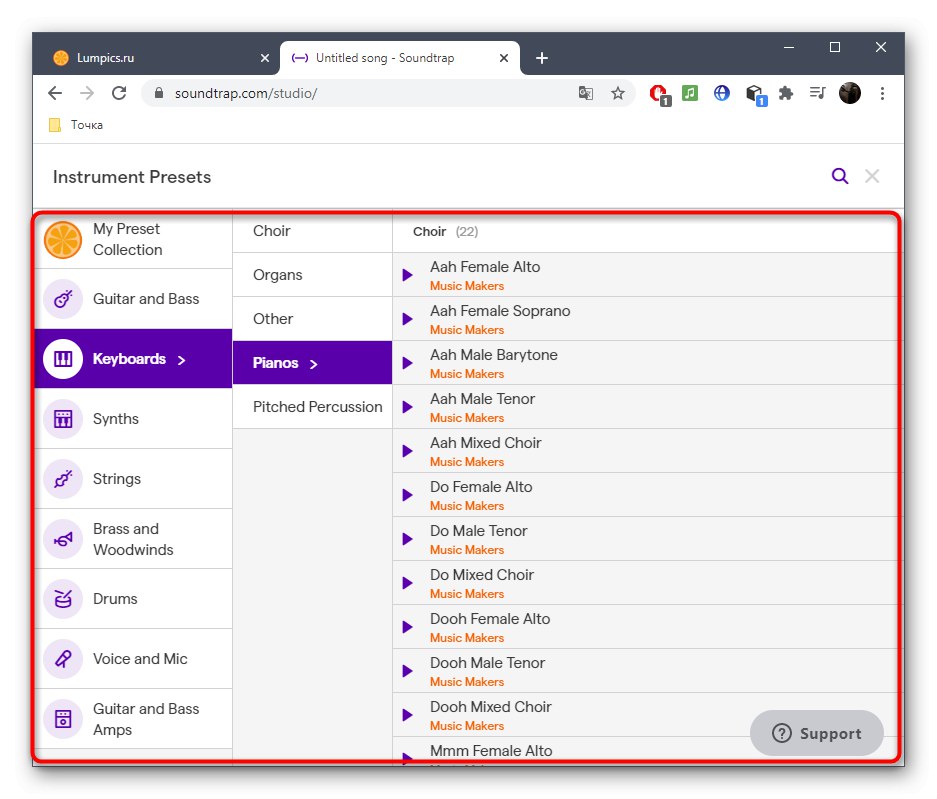The width and height of the screenshot is (937, 799).
Task: Expand the Keyboards category chevron
Action: (x=181, y=360)
